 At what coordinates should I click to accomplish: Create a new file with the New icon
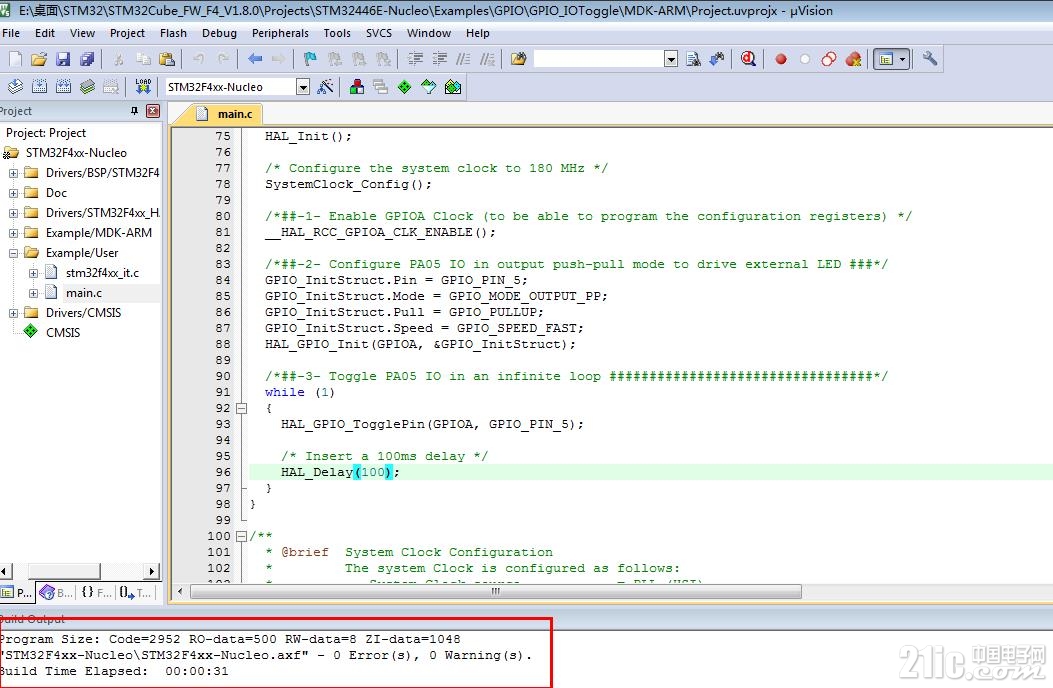pyautogui.click(x=15, y=59)
